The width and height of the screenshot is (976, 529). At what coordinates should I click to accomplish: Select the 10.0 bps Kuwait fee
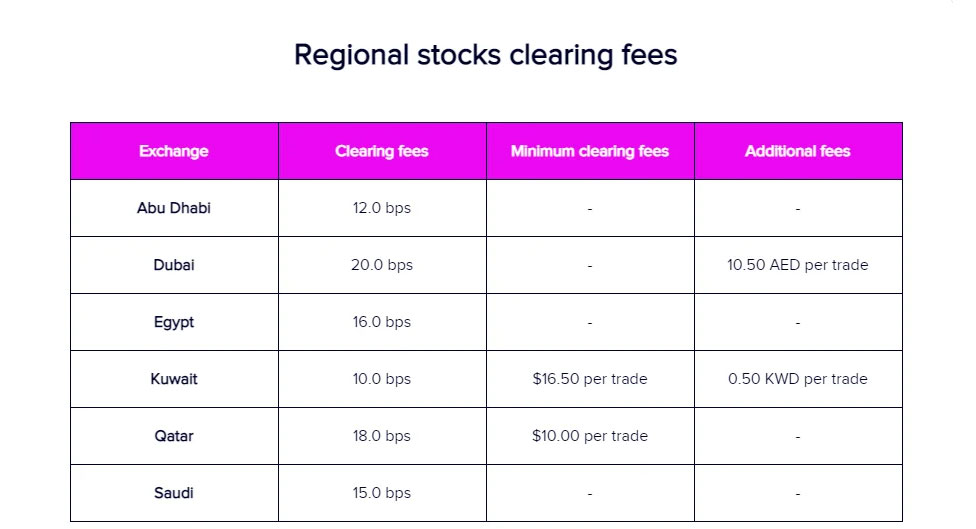pyautogui.click(x=382, y=379)
